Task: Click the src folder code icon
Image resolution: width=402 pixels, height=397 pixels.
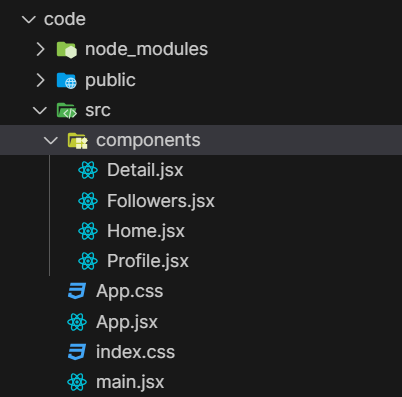Action: click(67, 111)
